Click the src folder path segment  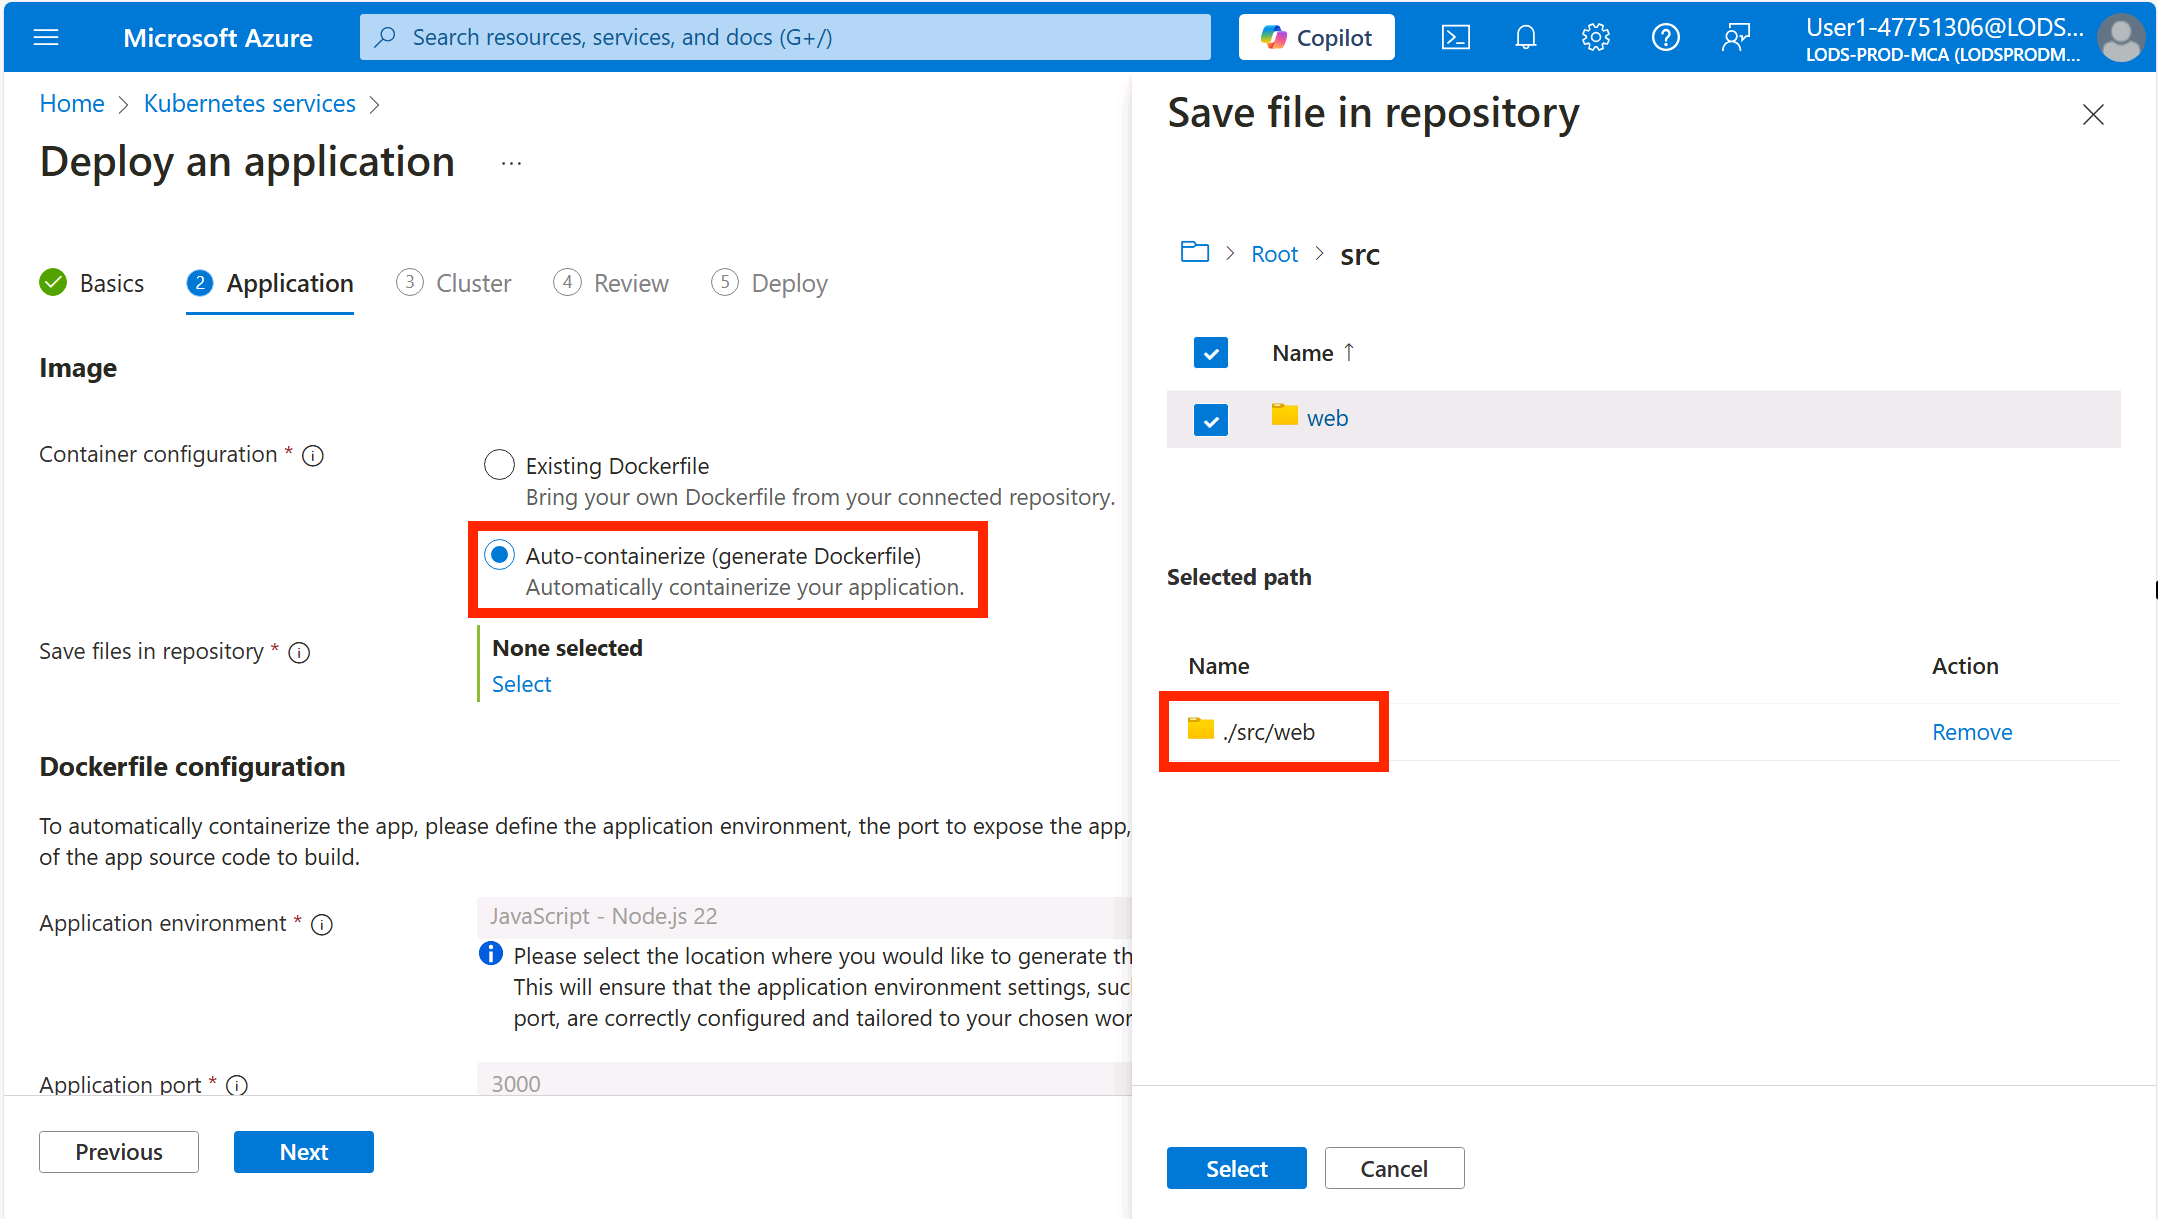[1360, 255]
